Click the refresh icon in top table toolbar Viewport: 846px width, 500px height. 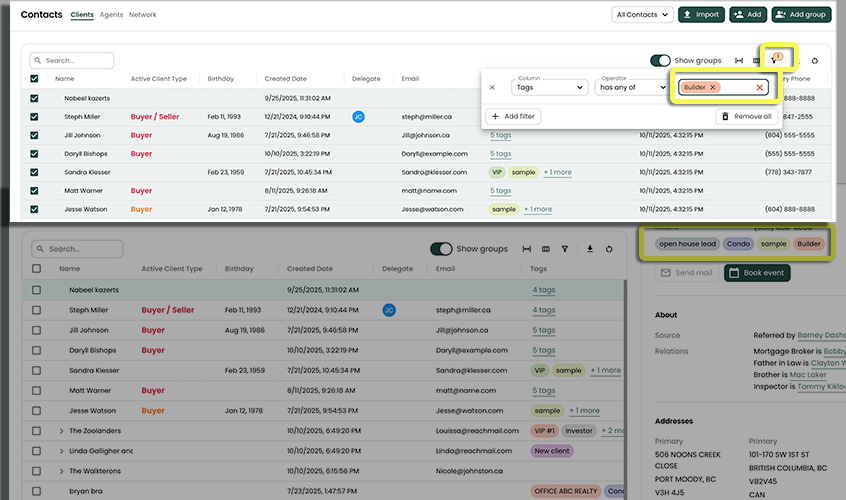pyautogui.click(x=815, y=61)
